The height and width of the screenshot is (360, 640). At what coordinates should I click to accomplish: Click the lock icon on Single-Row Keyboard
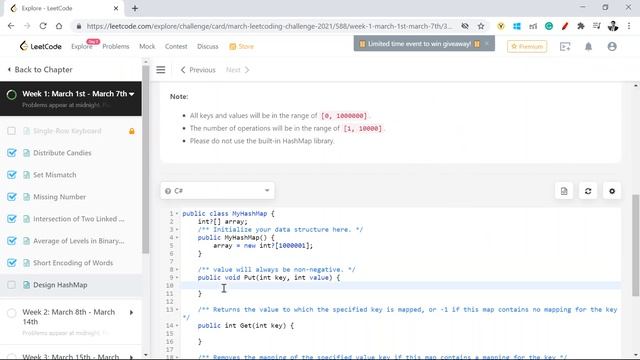(131, 131)
